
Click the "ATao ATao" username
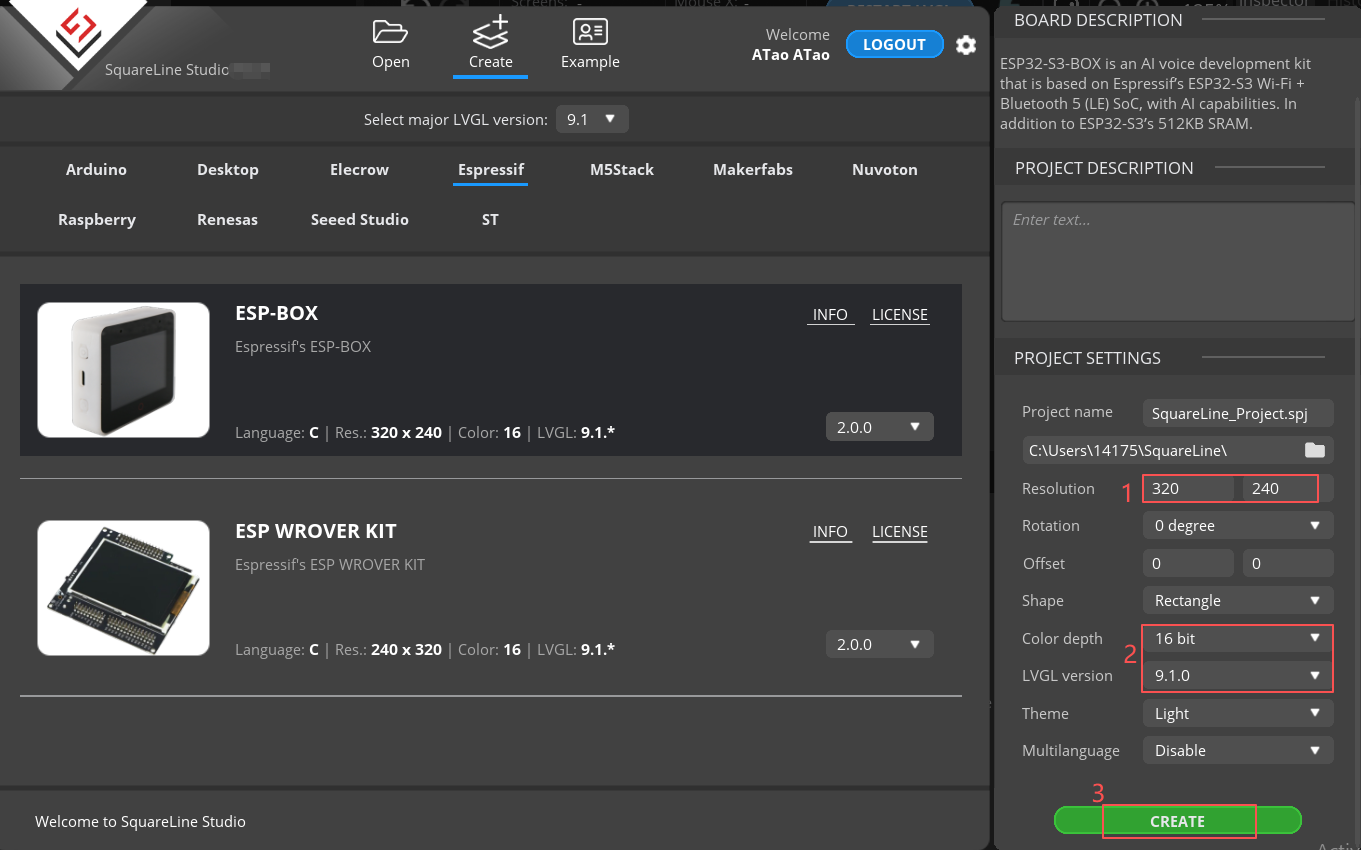click(791, 55)
